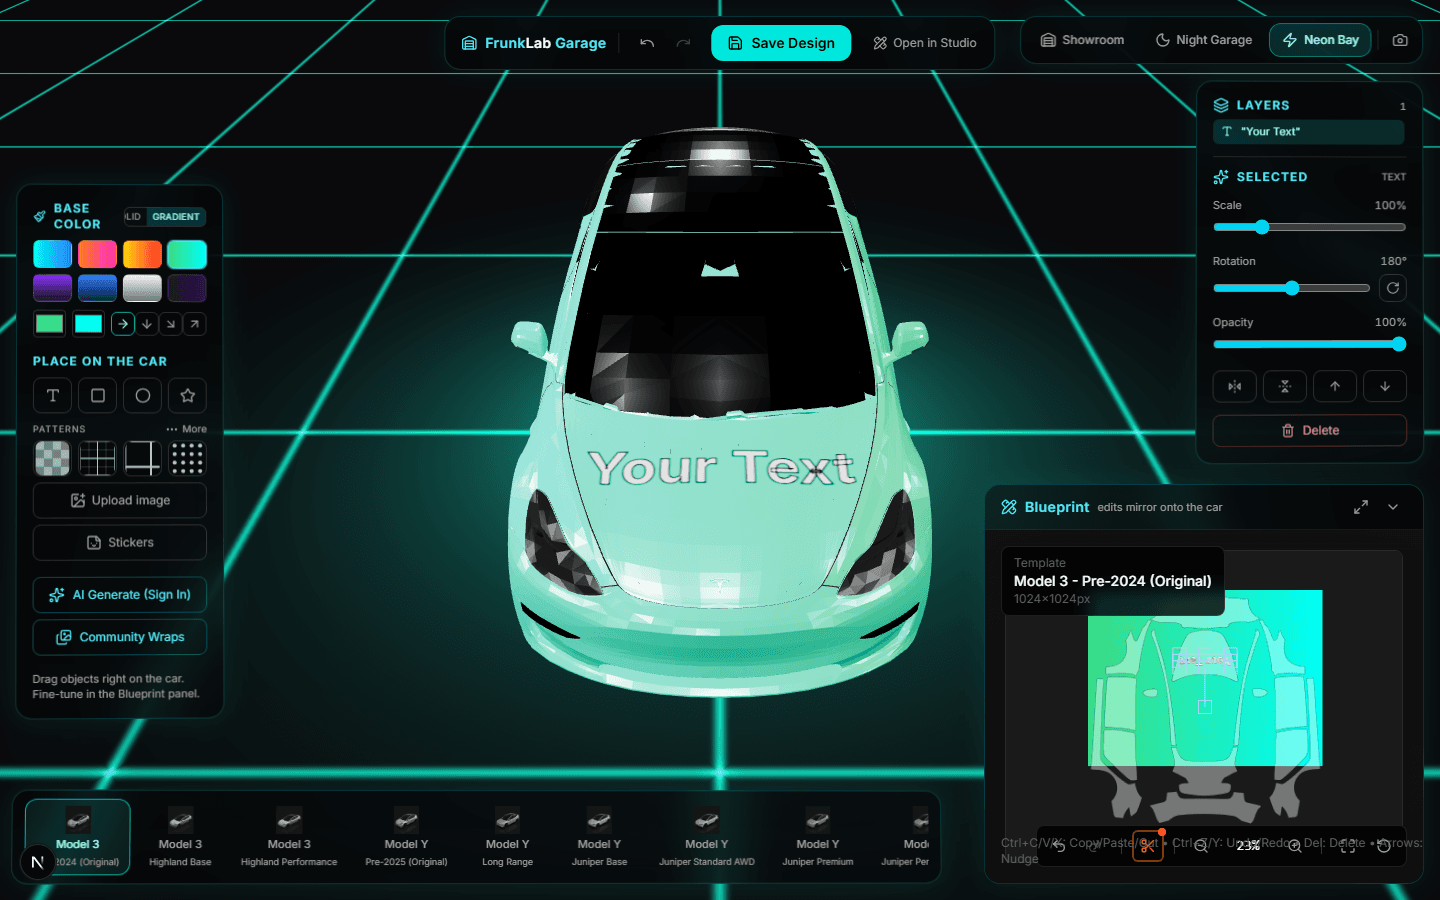Edit the green gradient start color
Screen dimensions: 1440x900
click(49, 324)
